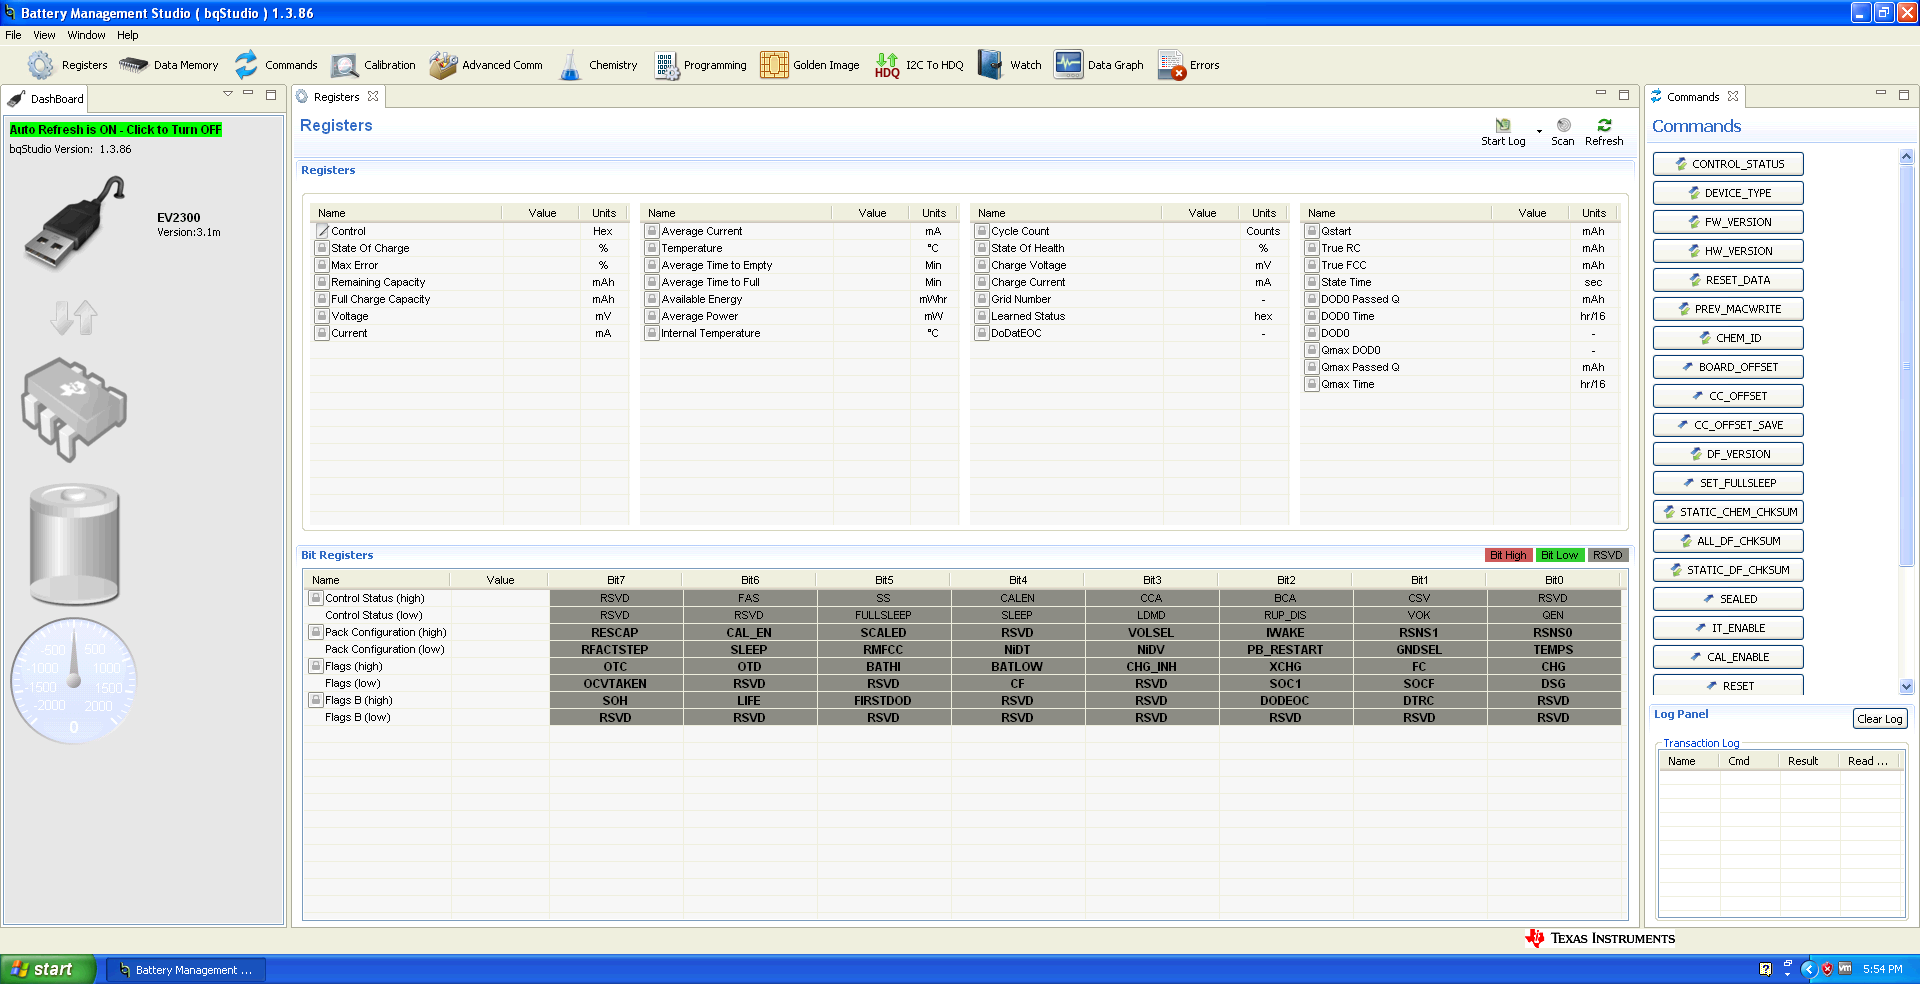Select the Registers tab

coord(338,97)
